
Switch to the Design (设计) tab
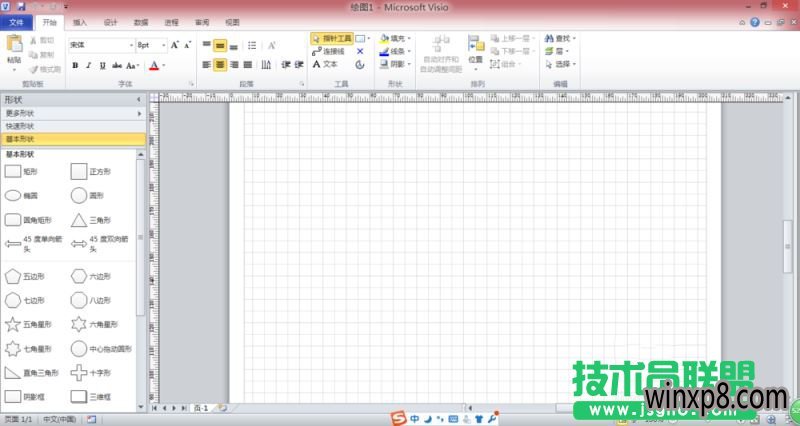pos(110,22)
